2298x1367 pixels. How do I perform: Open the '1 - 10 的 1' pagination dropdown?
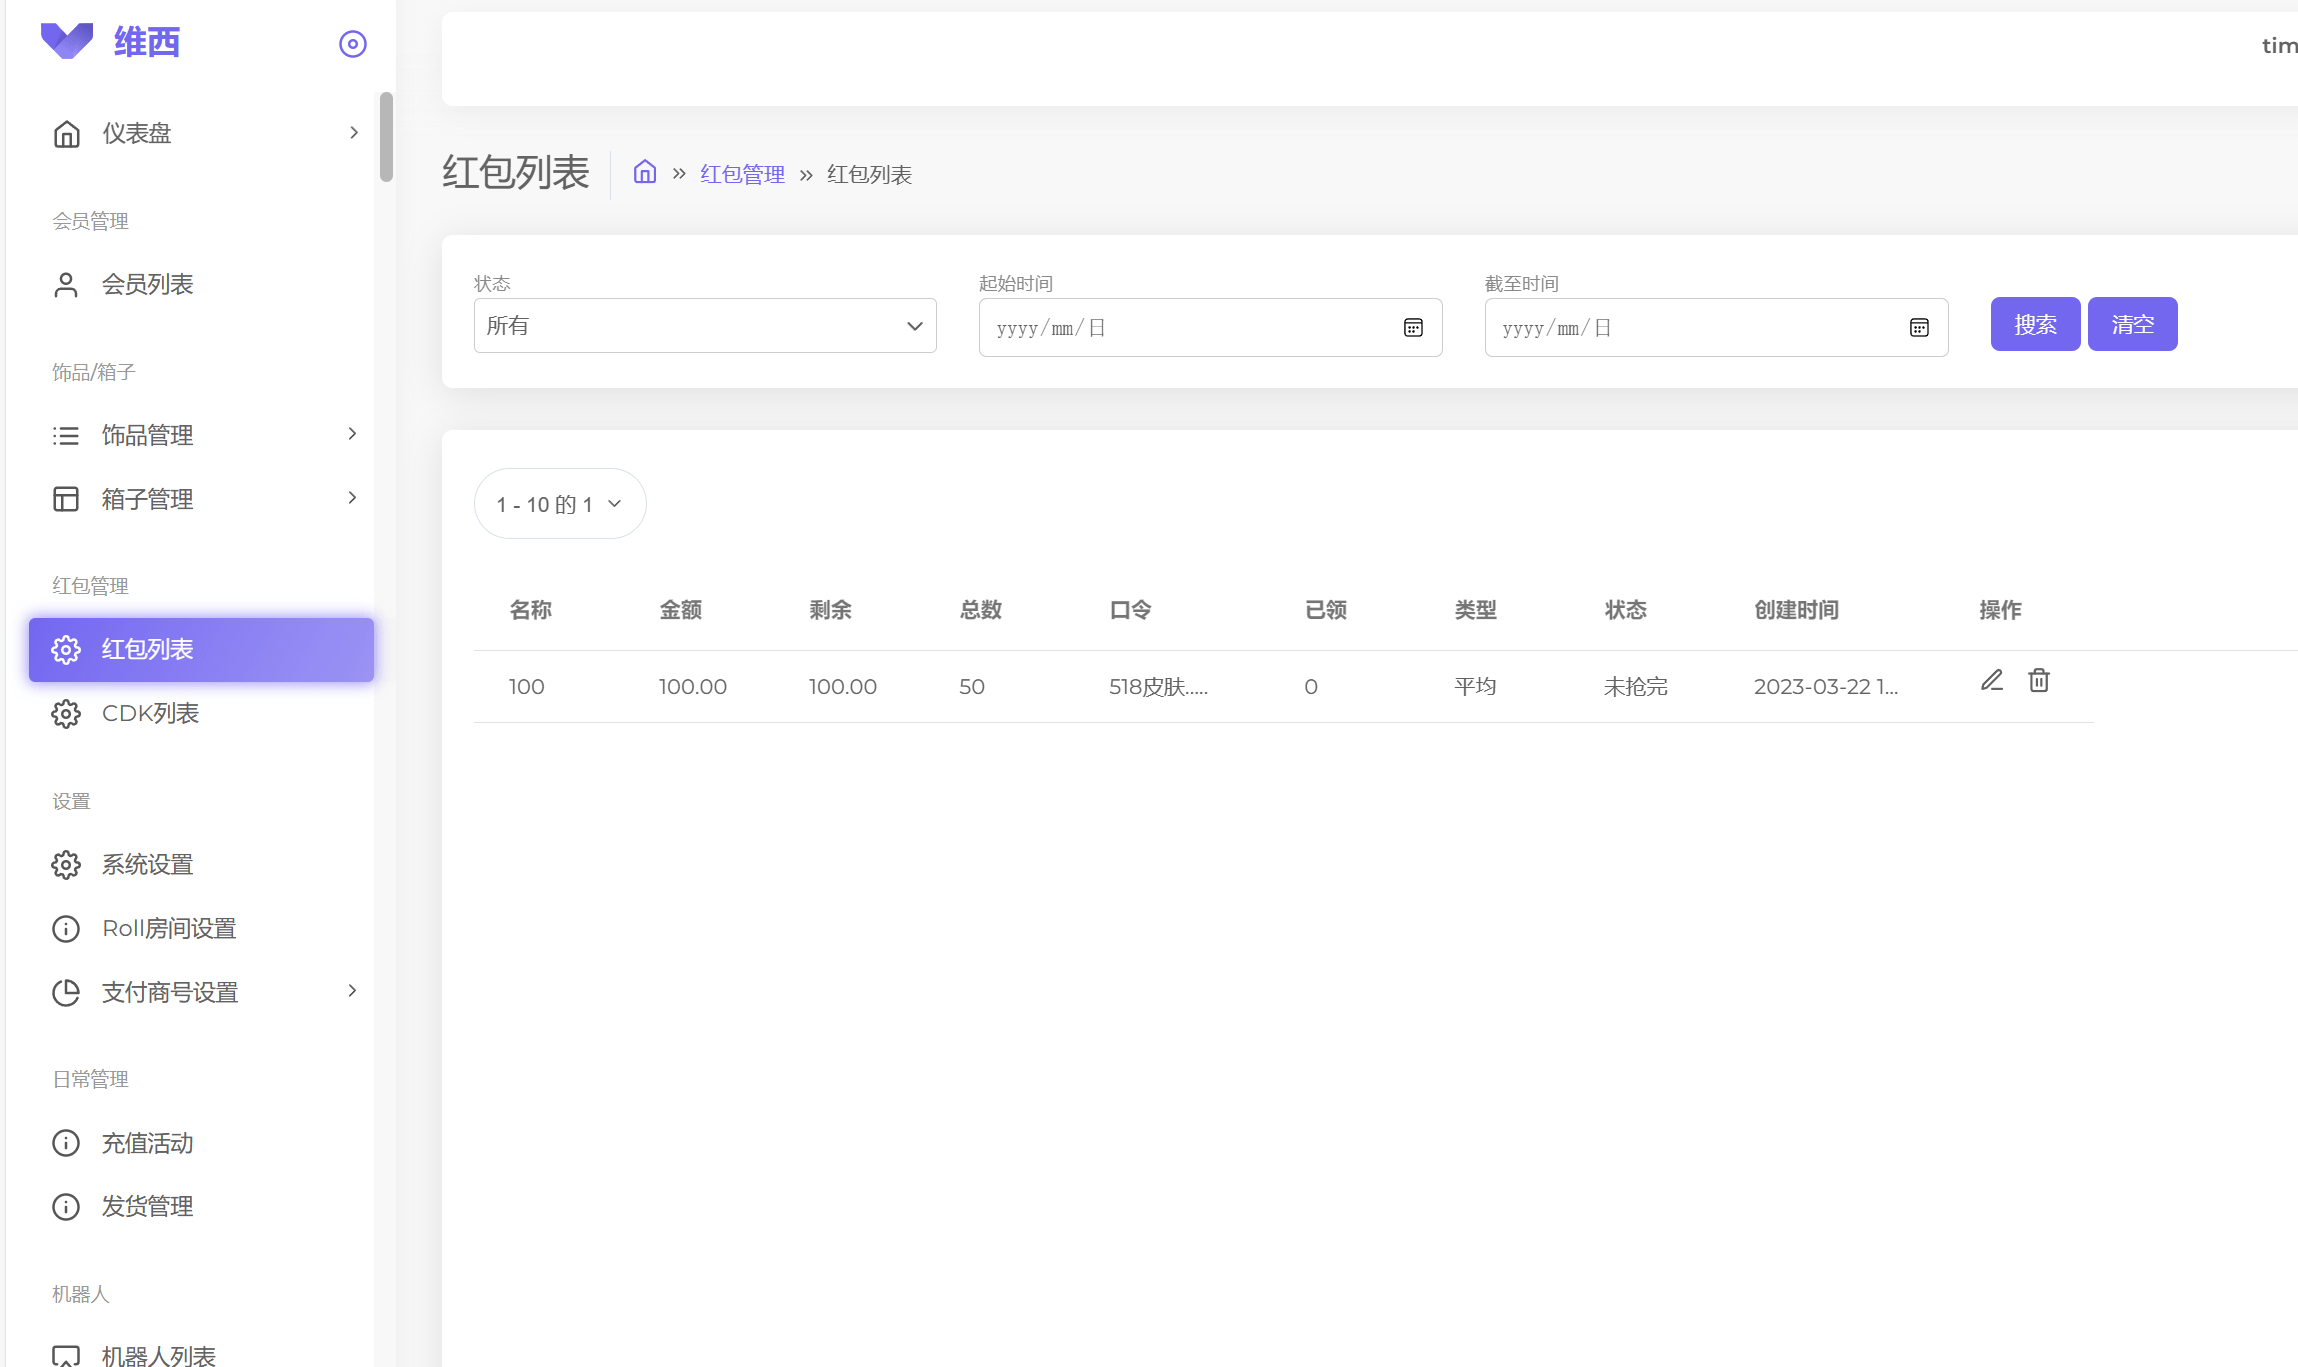click(x=560, y=504)
